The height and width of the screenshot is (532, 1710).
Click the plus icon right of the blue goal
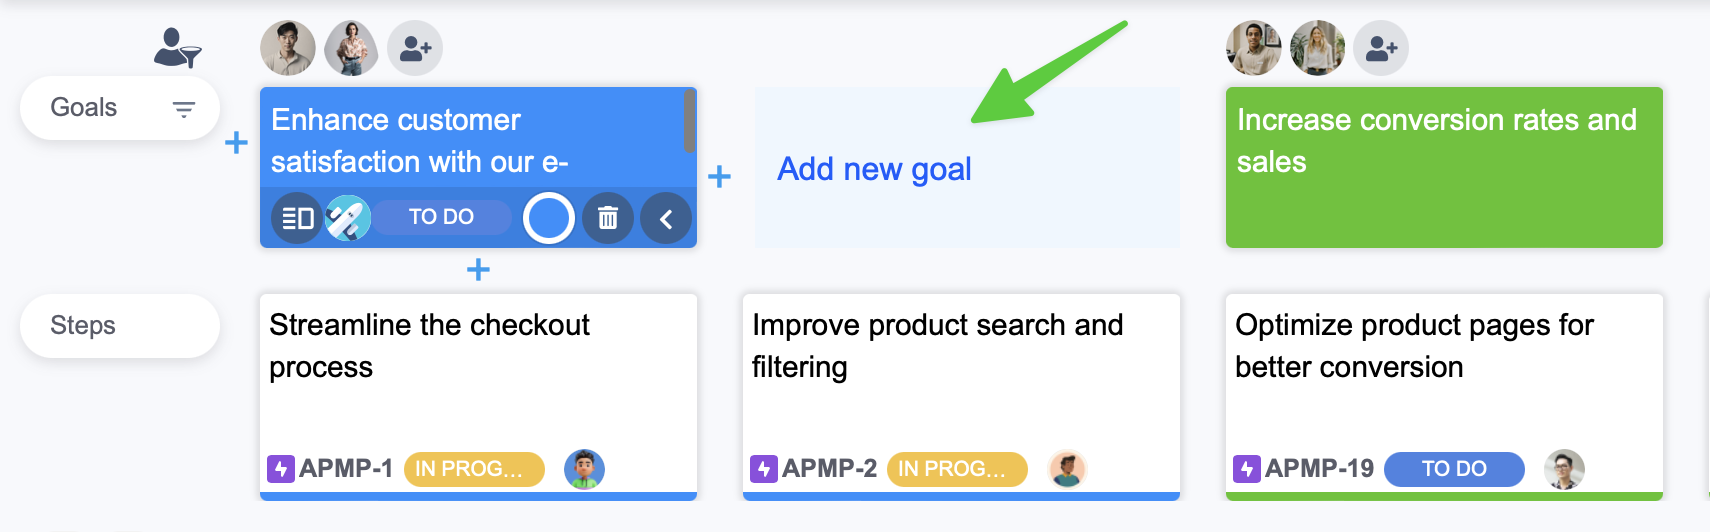coord(719,177)
